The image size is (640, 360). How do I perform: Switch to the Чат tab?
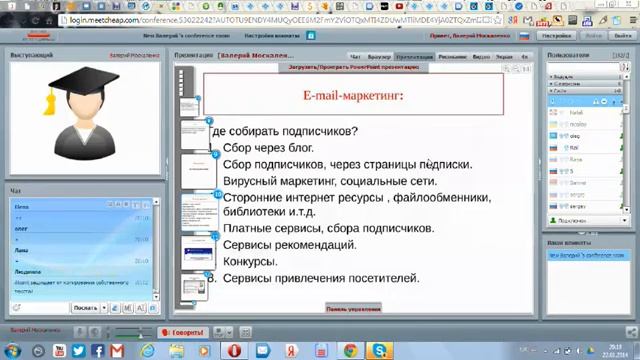tap(356, 57)
